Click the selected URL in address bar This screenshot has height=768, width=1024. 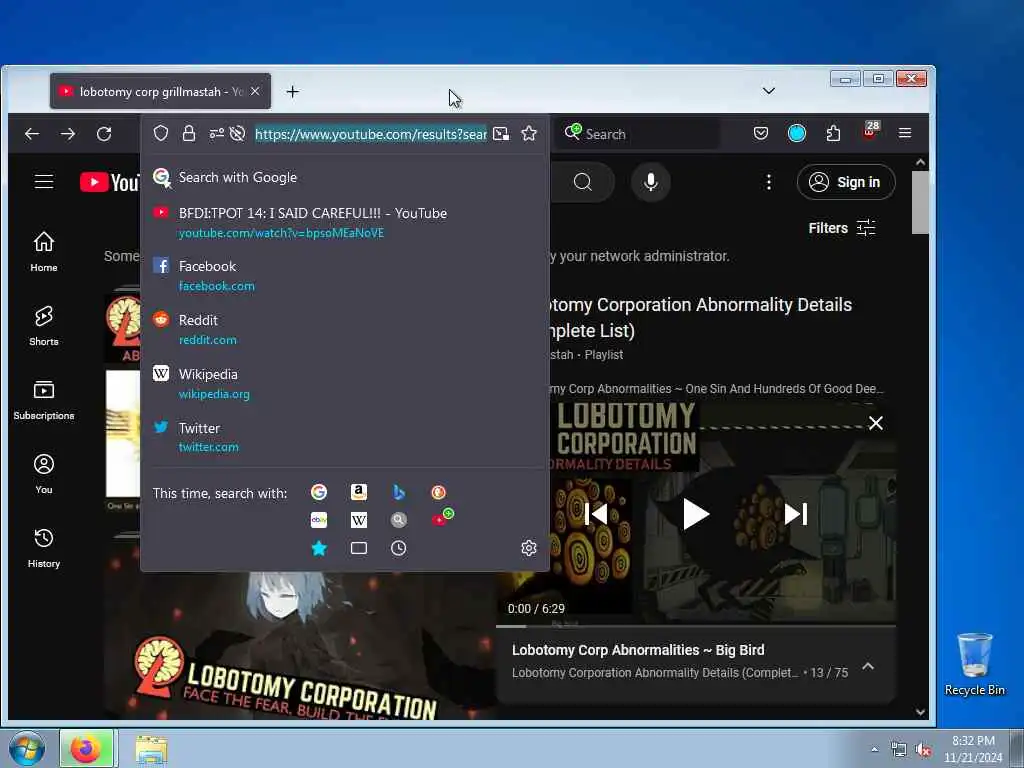pos(370,134)
